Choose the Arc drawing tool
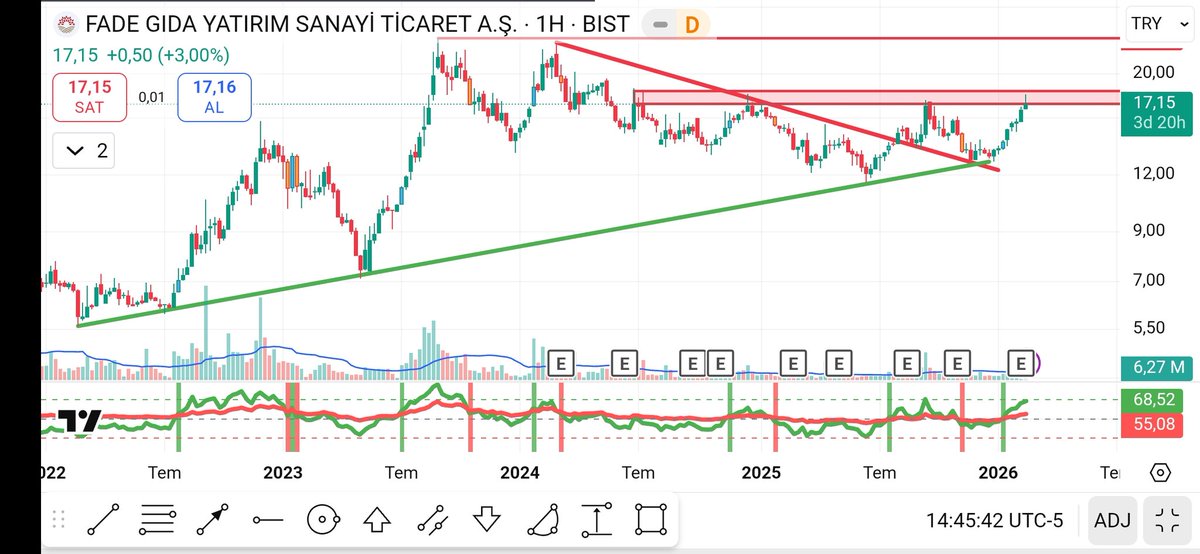Viewport: 1200px width, 554px height. click(x=541, y=520)
